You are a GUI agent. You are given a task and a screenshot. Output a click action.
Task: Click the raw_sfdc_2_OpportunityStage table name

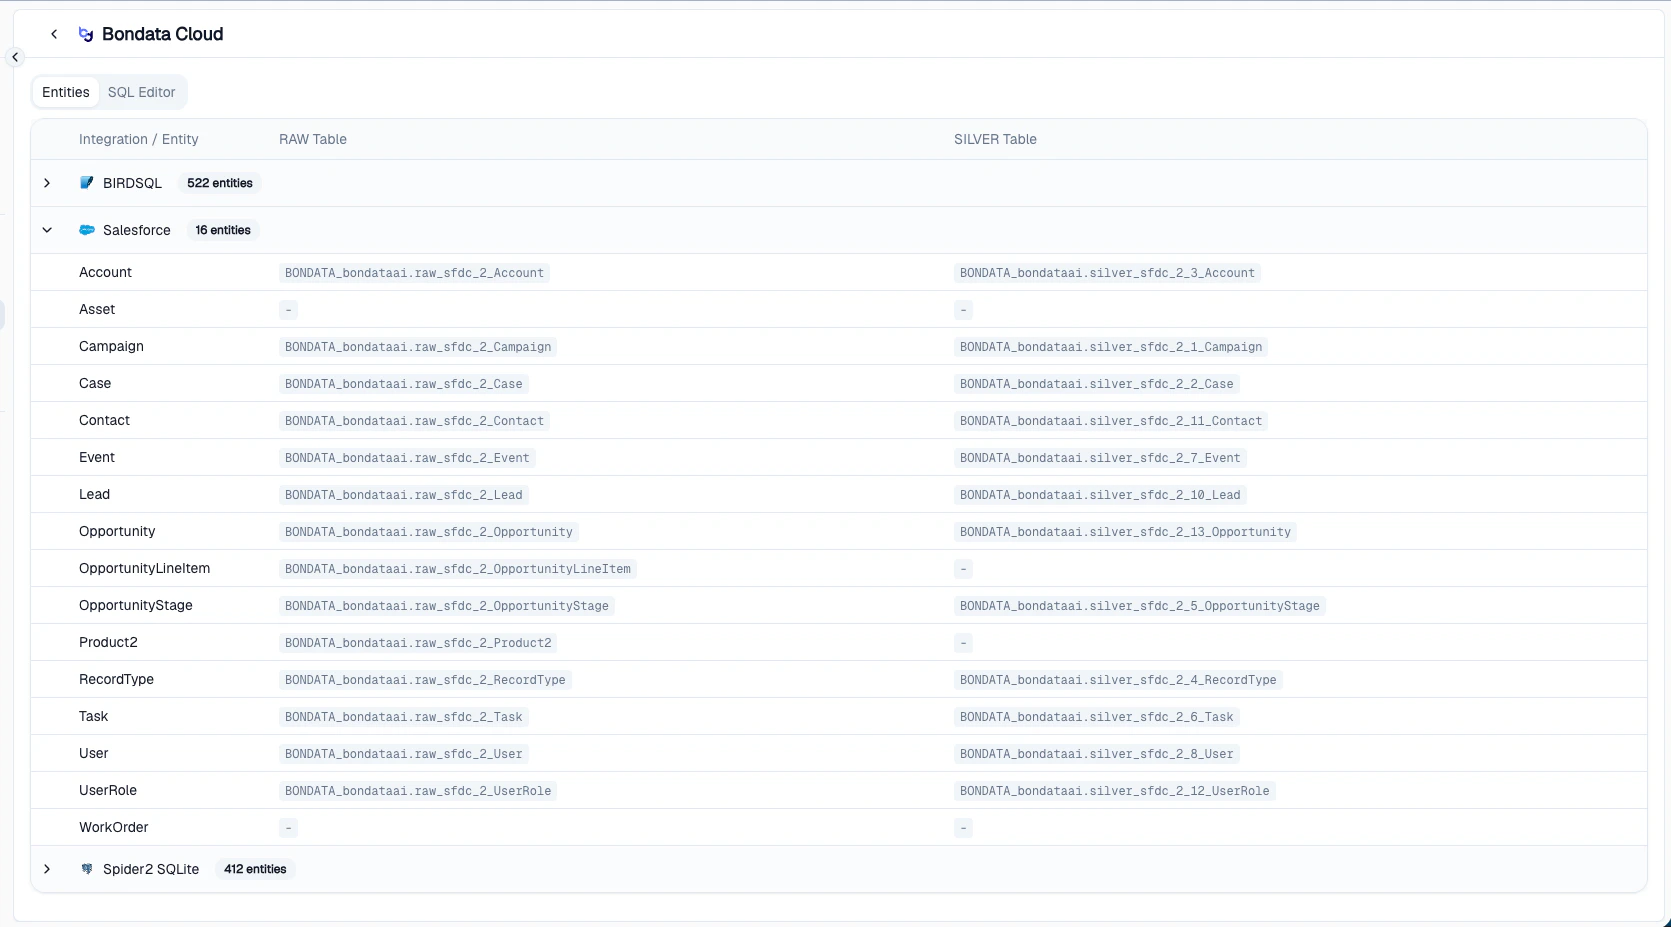[x=447, y=606]
